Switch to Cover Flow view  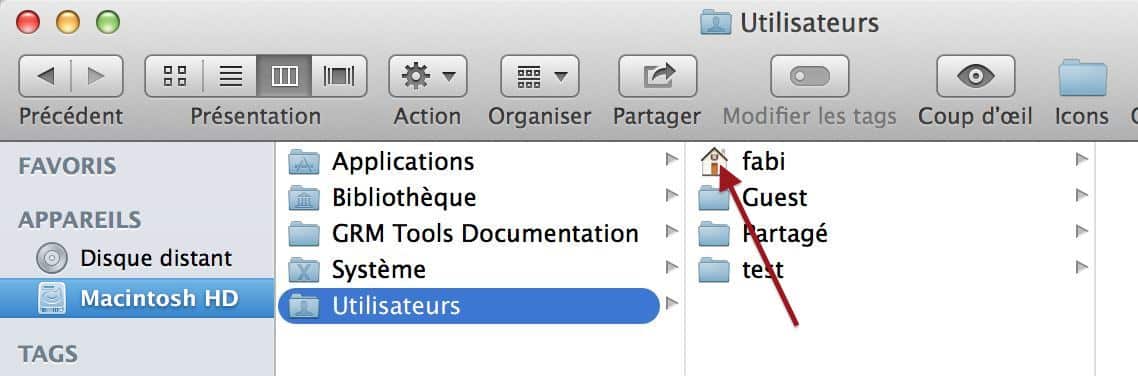(x=339, y=75)
